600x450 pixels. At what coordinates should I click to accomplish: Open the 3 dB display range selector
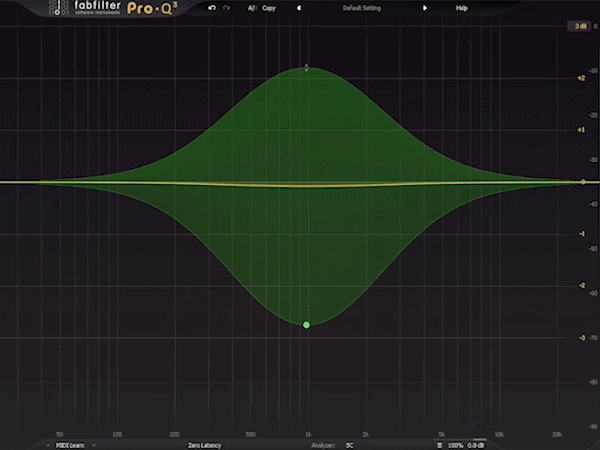tap(580, 26)
